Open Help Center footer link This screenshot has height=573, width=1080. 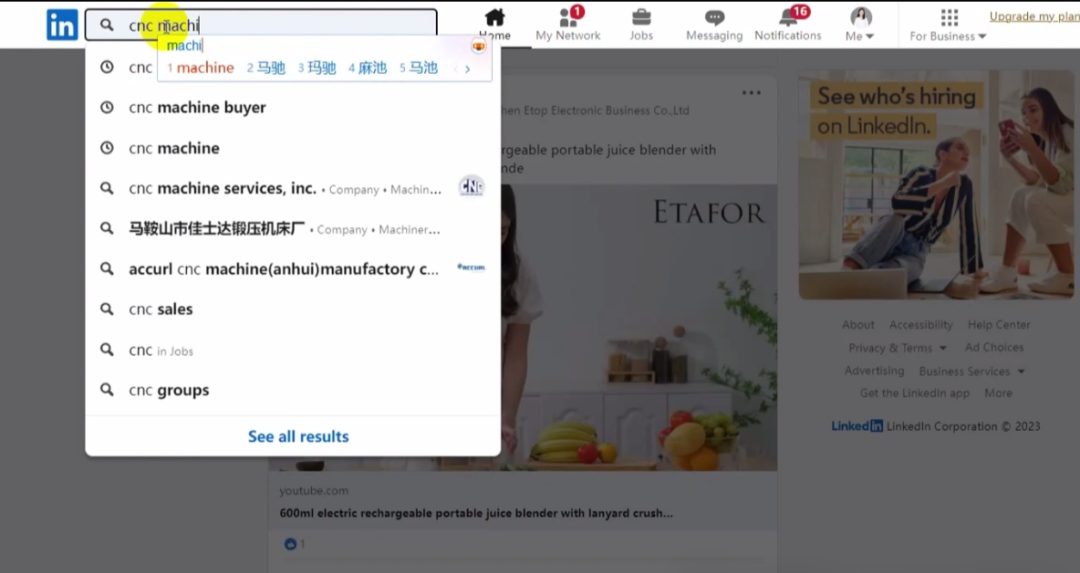tap(999, 324)
